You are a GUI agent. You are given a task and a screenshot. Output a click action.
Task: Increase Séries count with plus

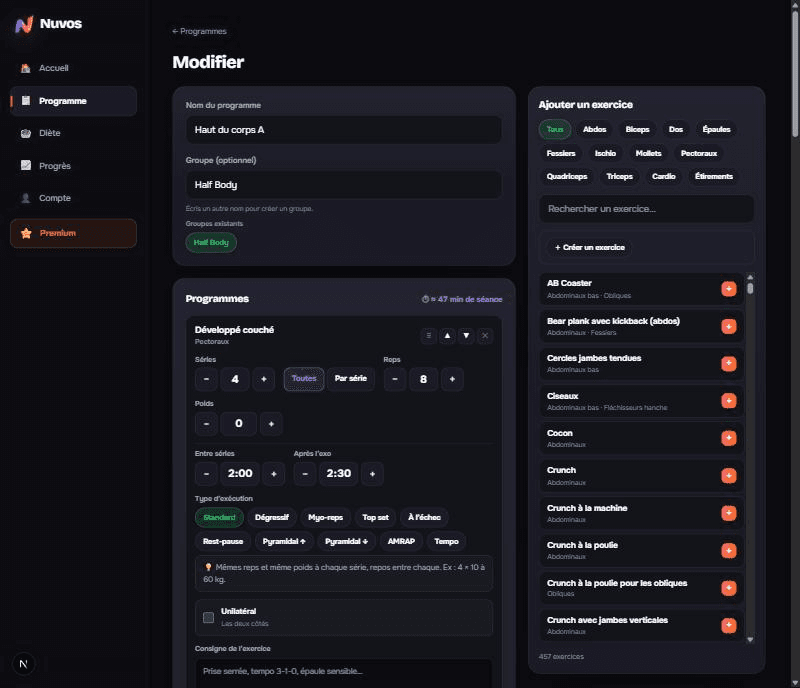coord(264,379)
